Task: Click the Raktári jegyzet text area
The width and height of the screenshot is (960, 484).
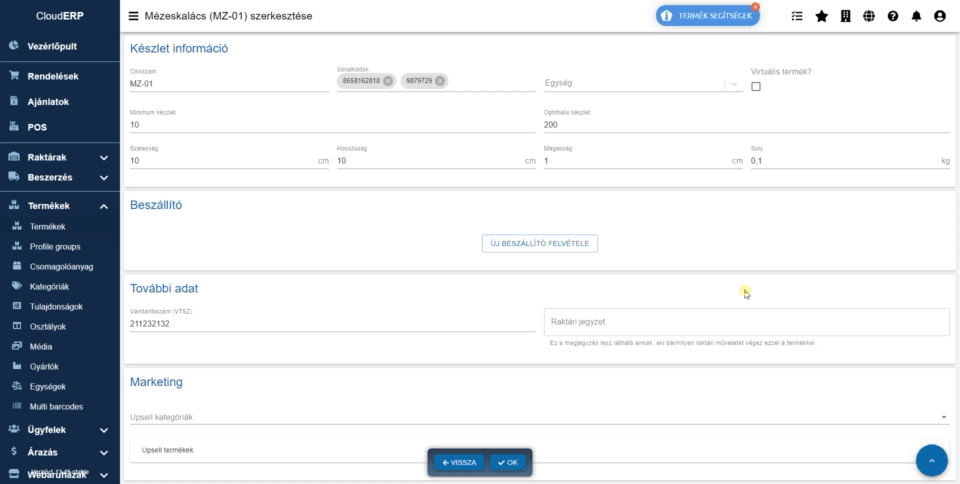Action: click(x=746, y=322)
